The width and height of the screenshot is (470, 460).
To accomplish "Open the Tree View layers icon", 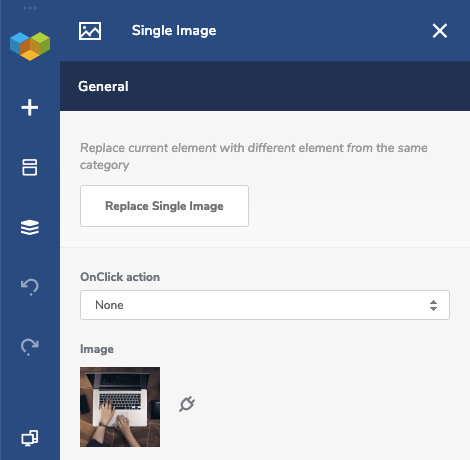I will click(x=30, y=227).
